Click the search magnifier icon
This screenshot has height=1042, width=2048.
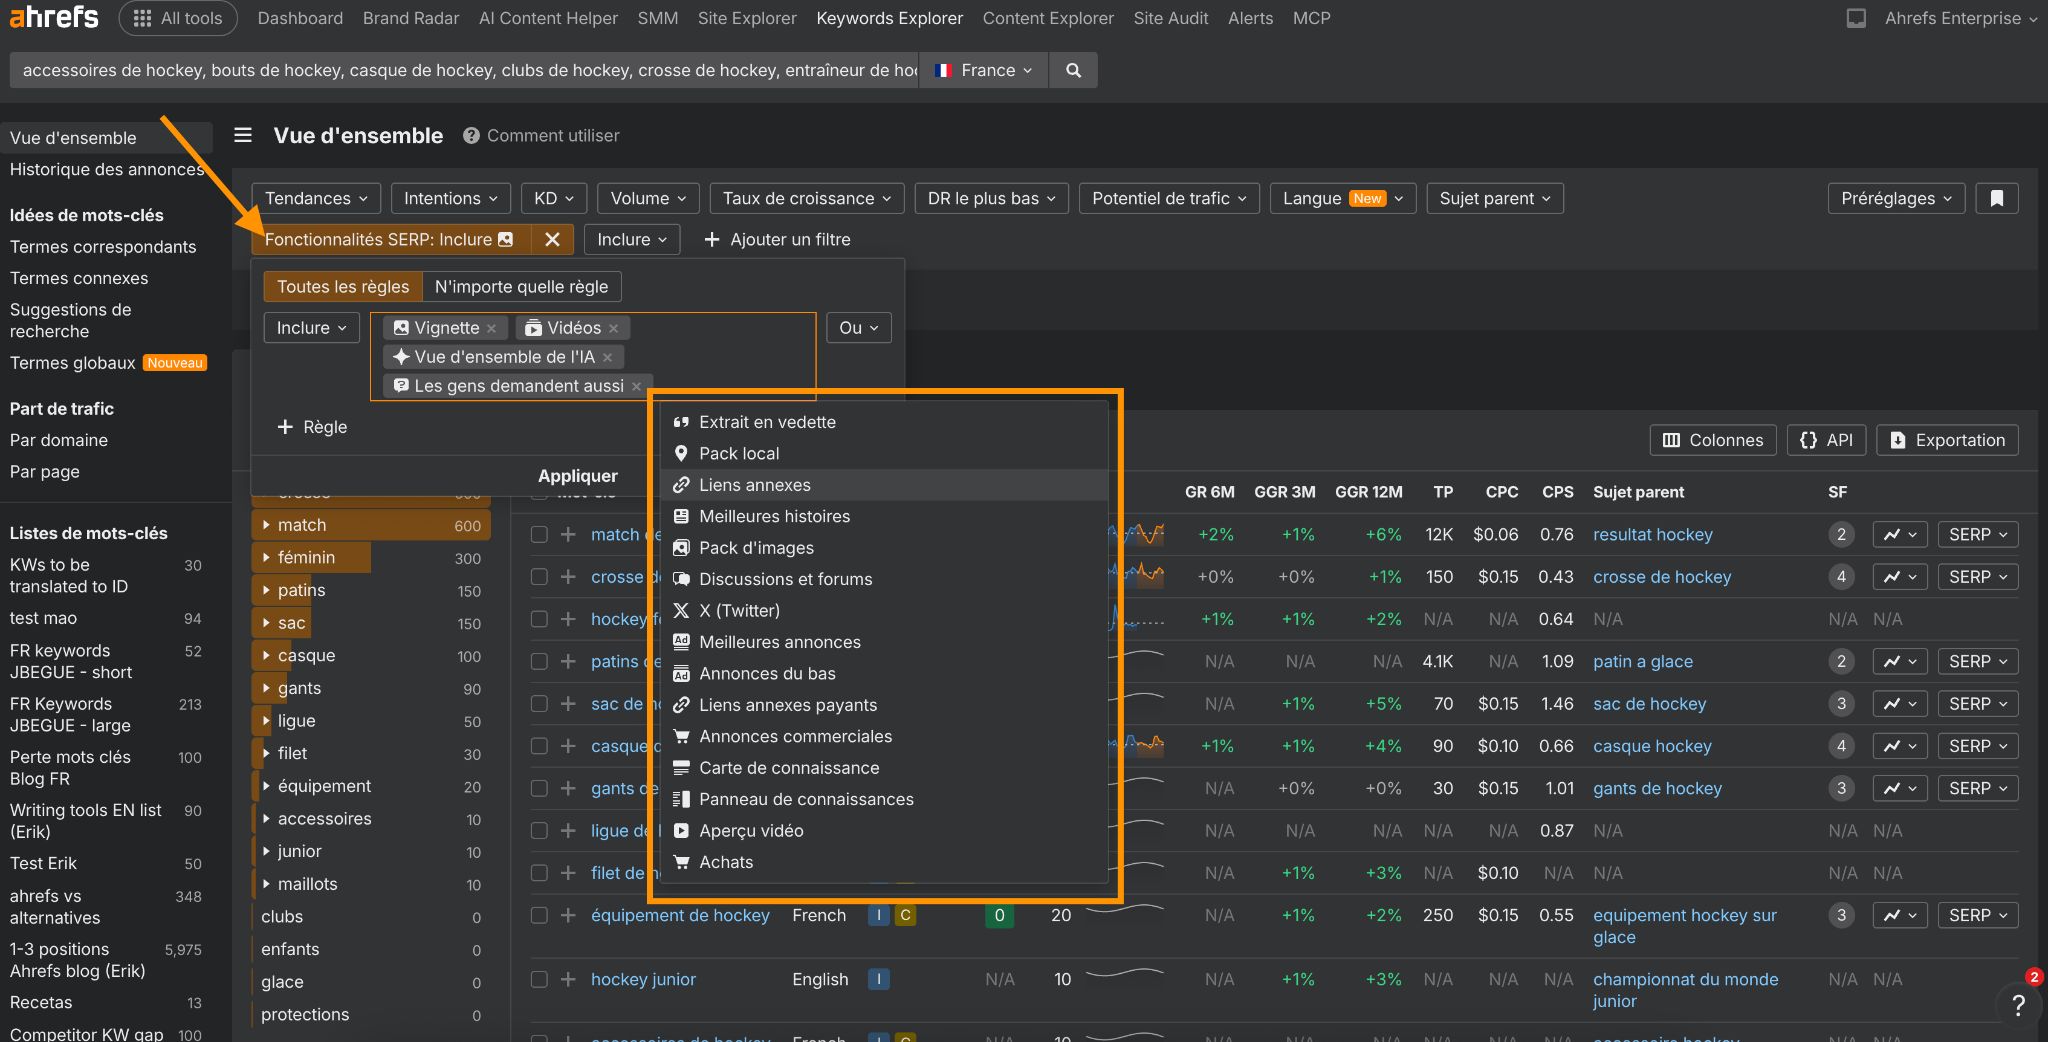[x=1073, y=70]
